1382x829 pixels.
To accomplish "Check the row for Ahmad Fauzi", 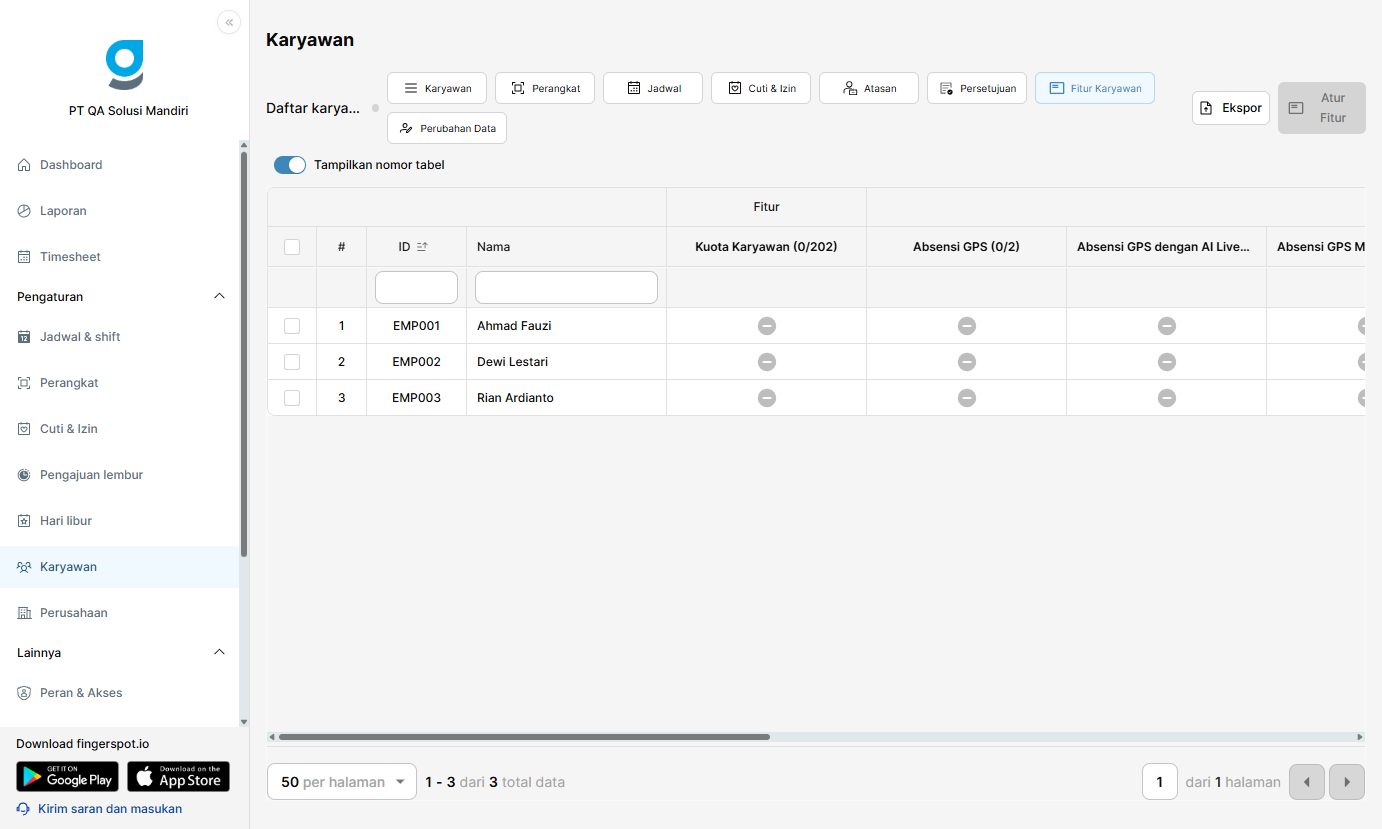I will [x=292, y=326].
